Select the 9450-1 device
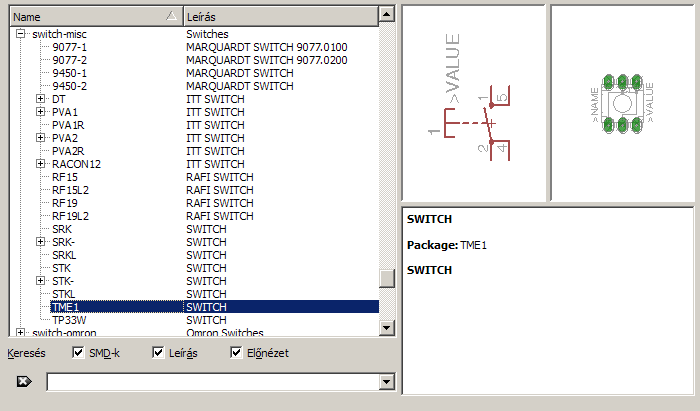 pos(70,73)
